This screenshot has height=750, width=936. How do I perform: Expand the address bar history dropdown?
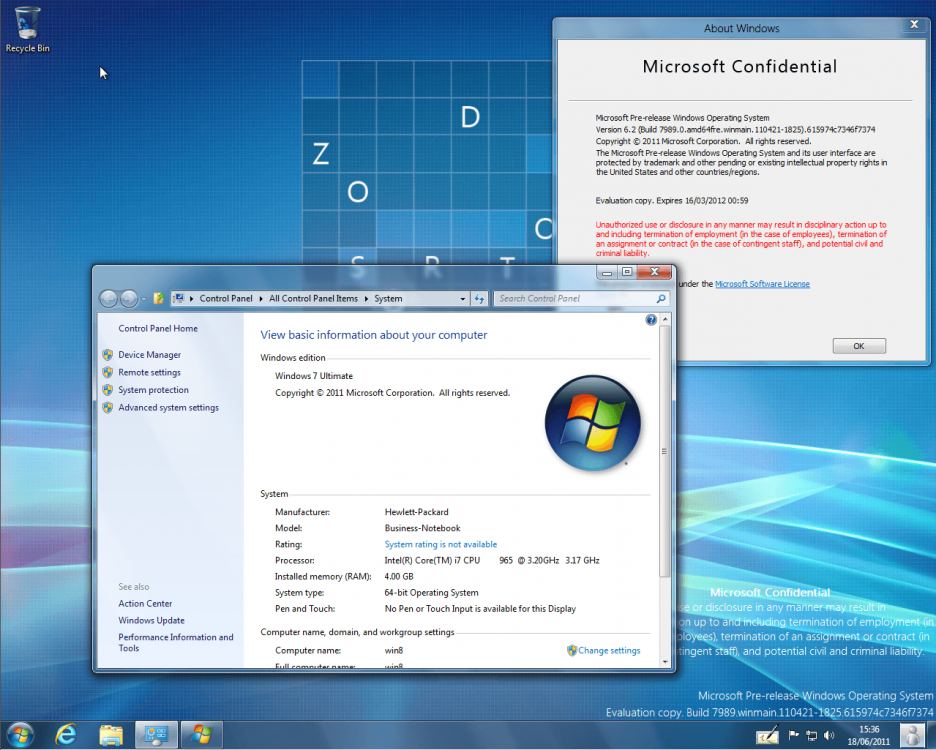click(462, 299)
